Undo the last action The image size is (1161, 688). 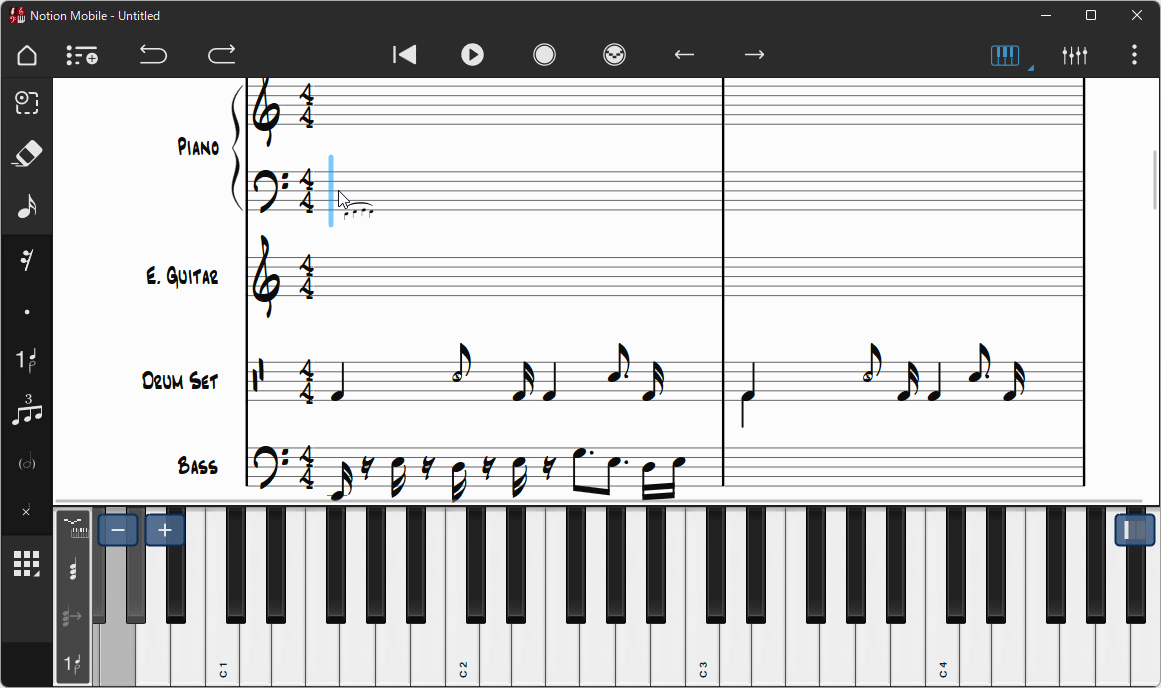pos(153,55)
